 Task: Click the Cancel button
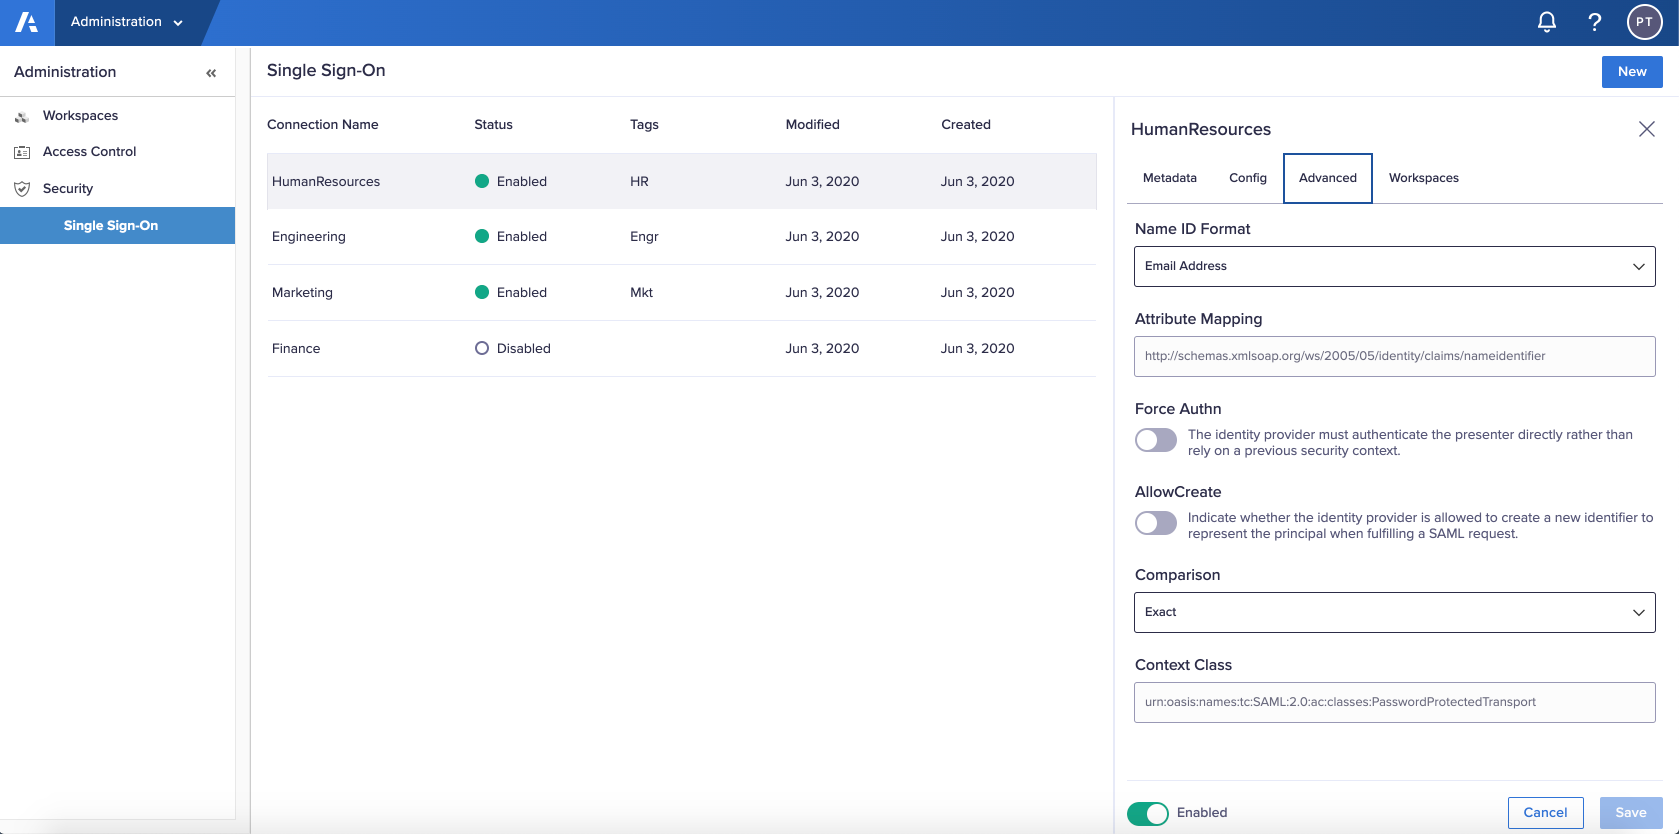click(x=1545, y=813)
